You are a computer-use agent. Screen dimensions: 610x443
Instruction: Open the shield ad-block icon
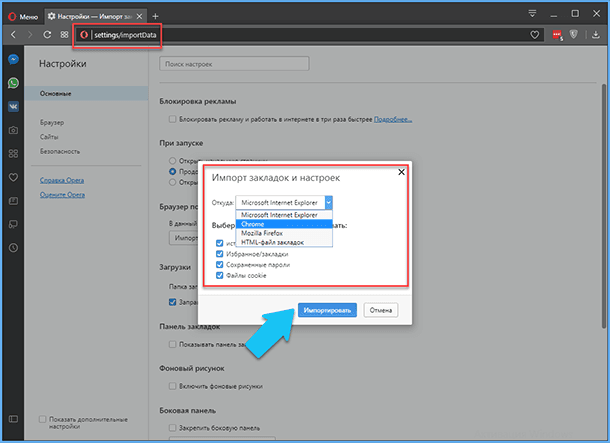[573, 35]
